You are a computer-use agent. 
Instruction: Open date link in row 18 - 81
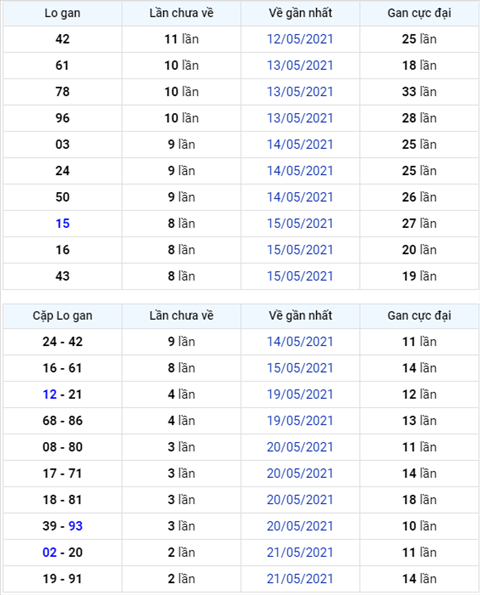pyautogui.click(x=300, y=500)
